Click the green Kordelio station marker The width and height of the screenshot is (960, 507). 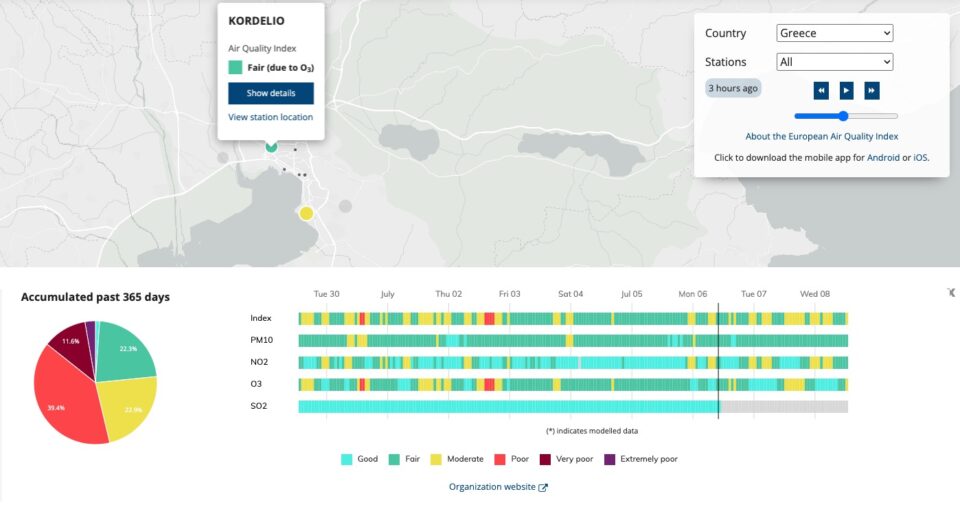(x=271, y=146)
